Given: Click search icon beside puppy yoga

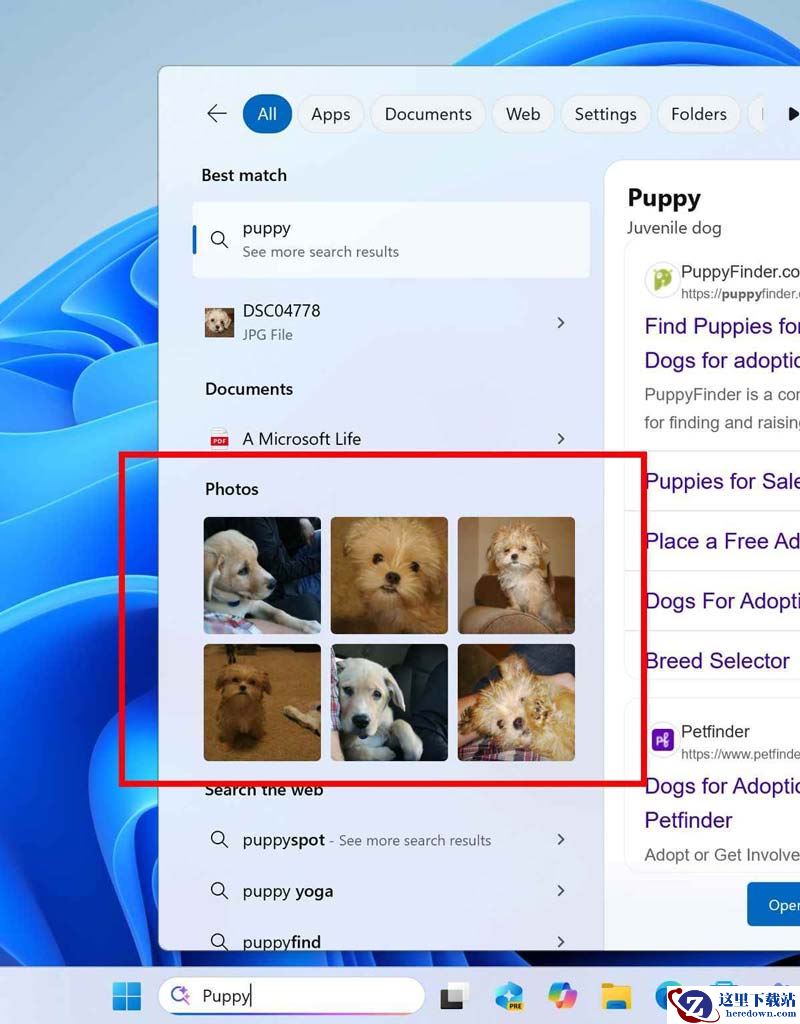Looking at the screenshot, I should [219, 890].
